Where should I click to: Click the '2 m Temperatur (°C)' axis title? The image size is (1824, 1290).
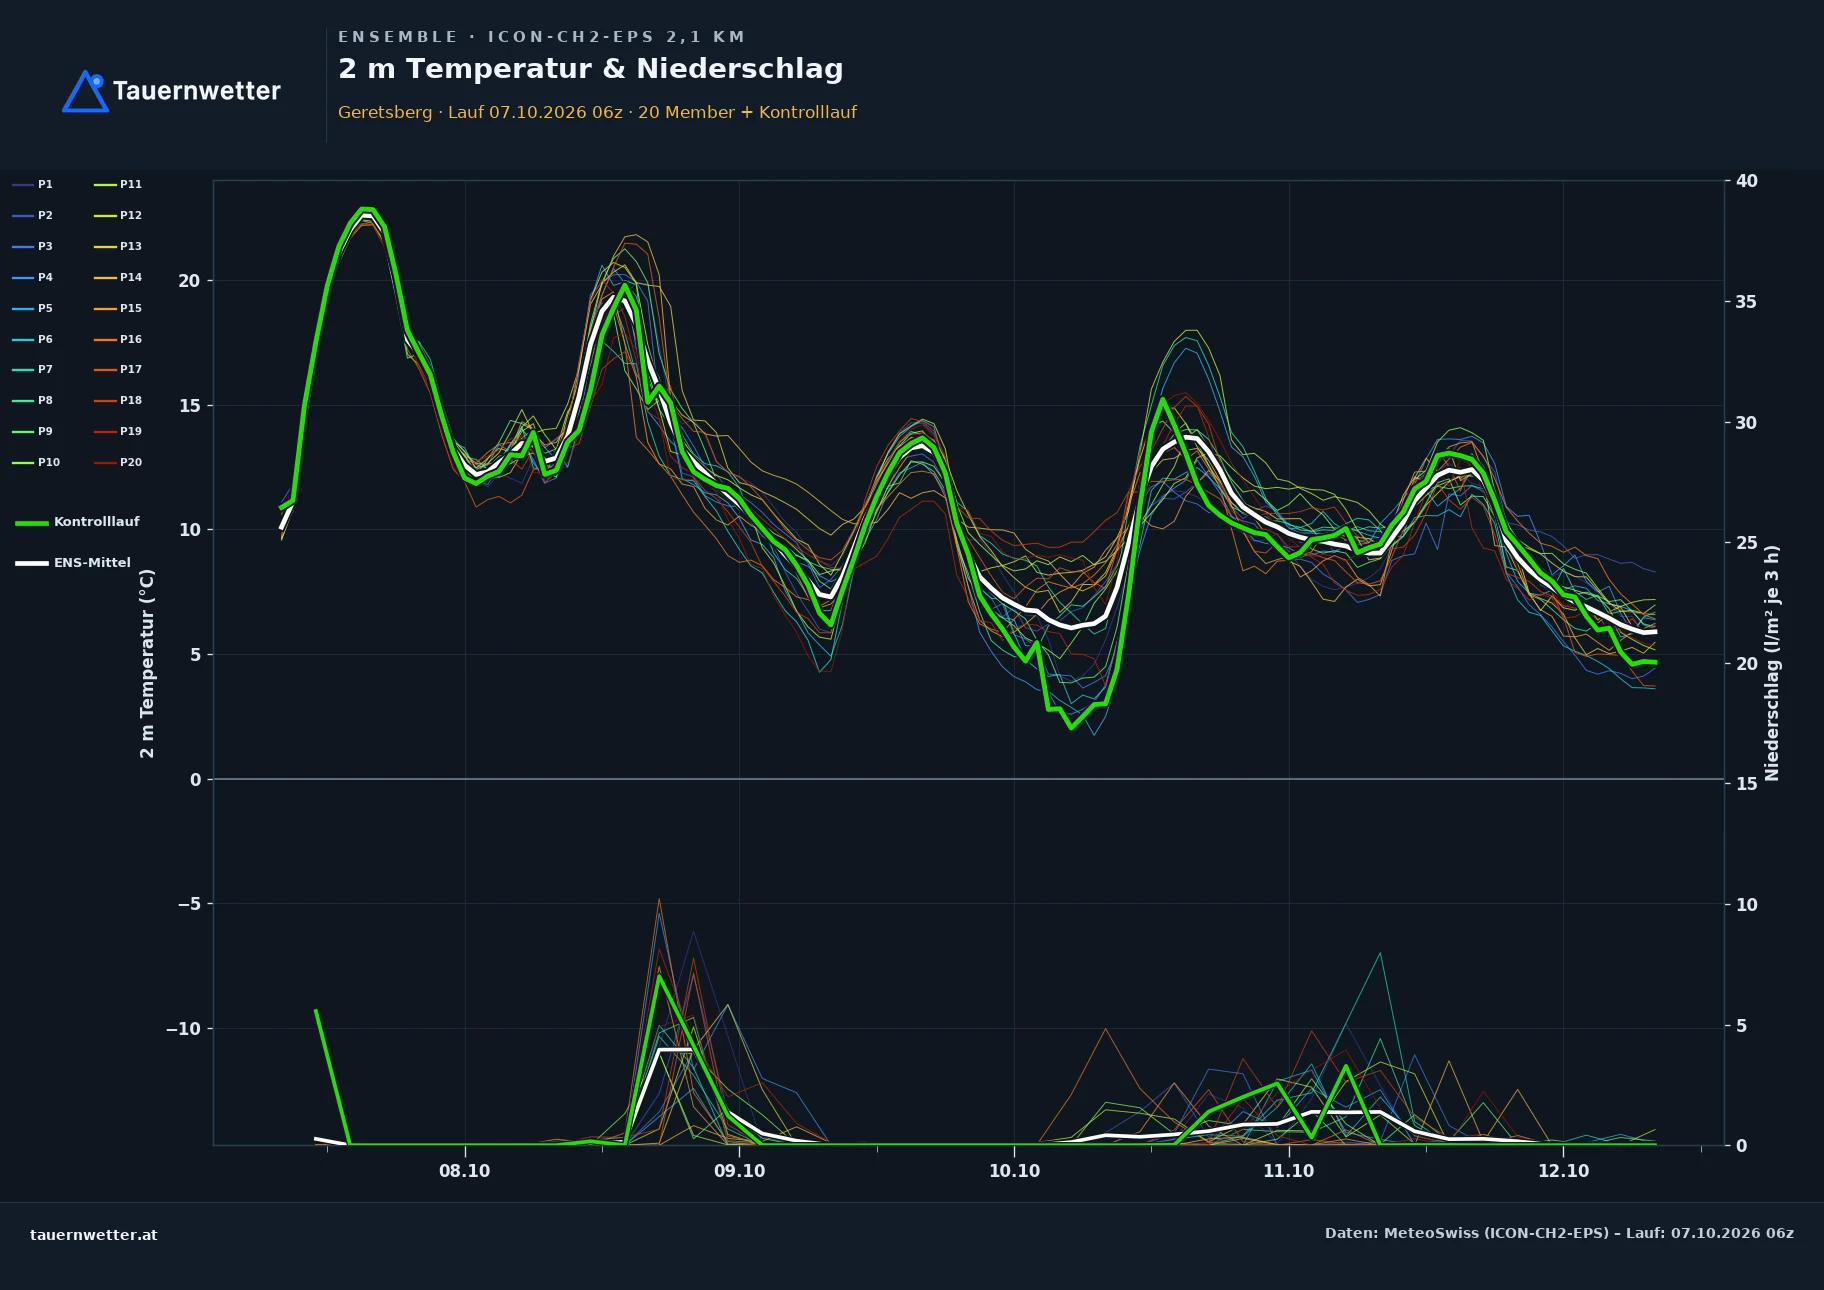tap(147, 663)
